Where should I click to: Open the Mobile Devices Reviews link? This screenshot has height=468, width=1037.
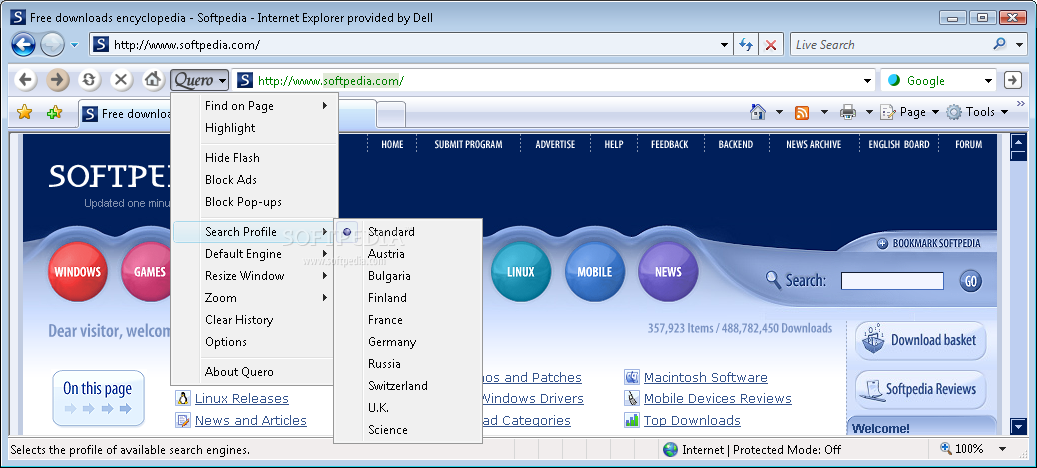click(x=718, y=399)
